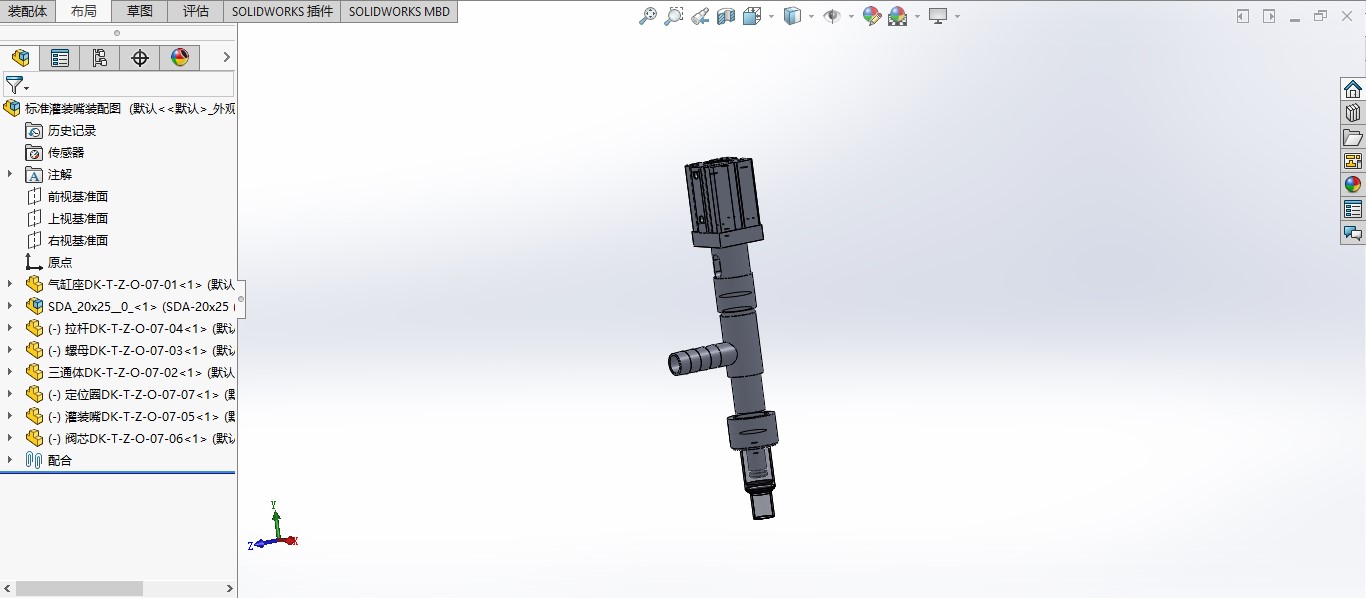The width and height of the screenshot is (1366, 598).
Task: Open the PropertyManager panel tab
Action: click(x=60, y=58)
